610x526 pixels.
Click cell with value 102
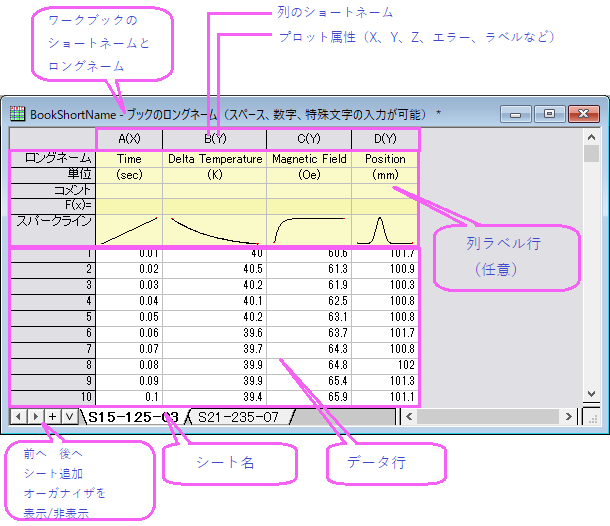[385, 365]
